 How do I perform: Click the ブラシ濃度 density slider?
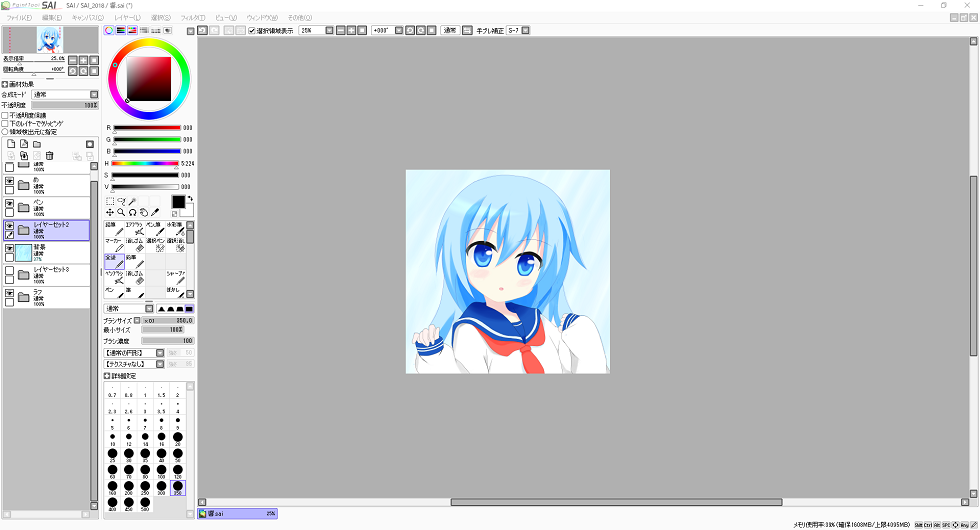coord(168,341)
